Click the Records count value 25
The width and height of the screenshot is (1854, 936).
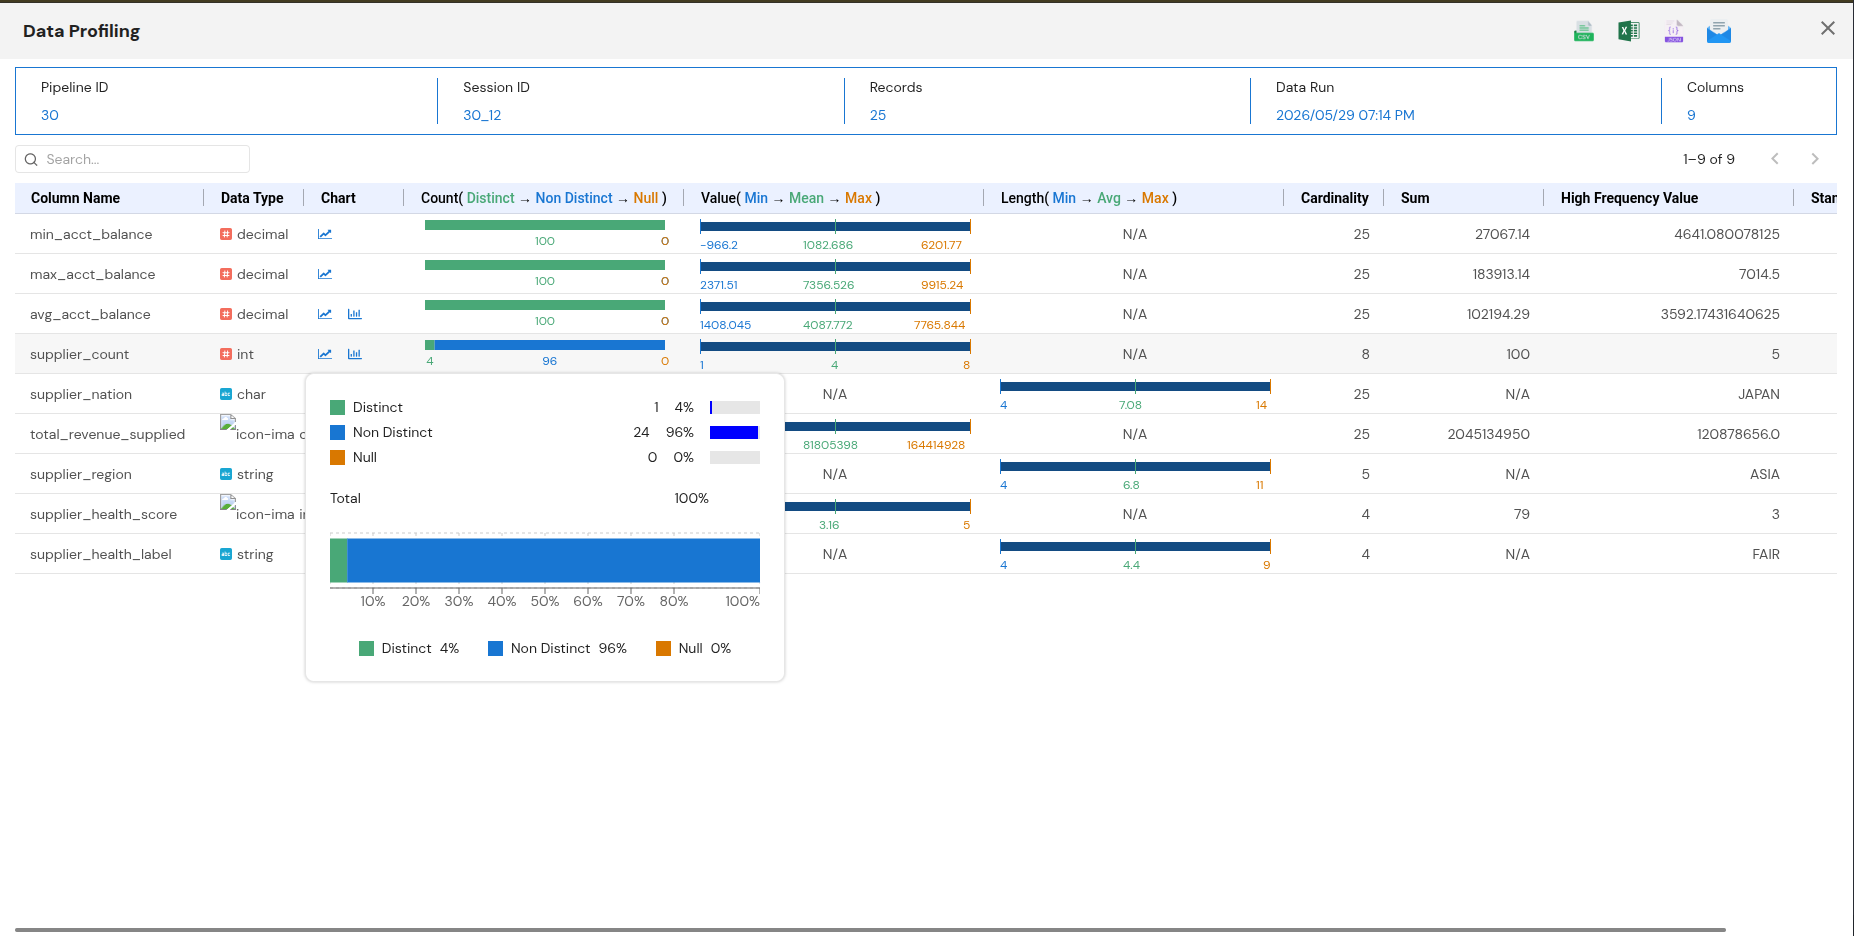tap(878, 115)
